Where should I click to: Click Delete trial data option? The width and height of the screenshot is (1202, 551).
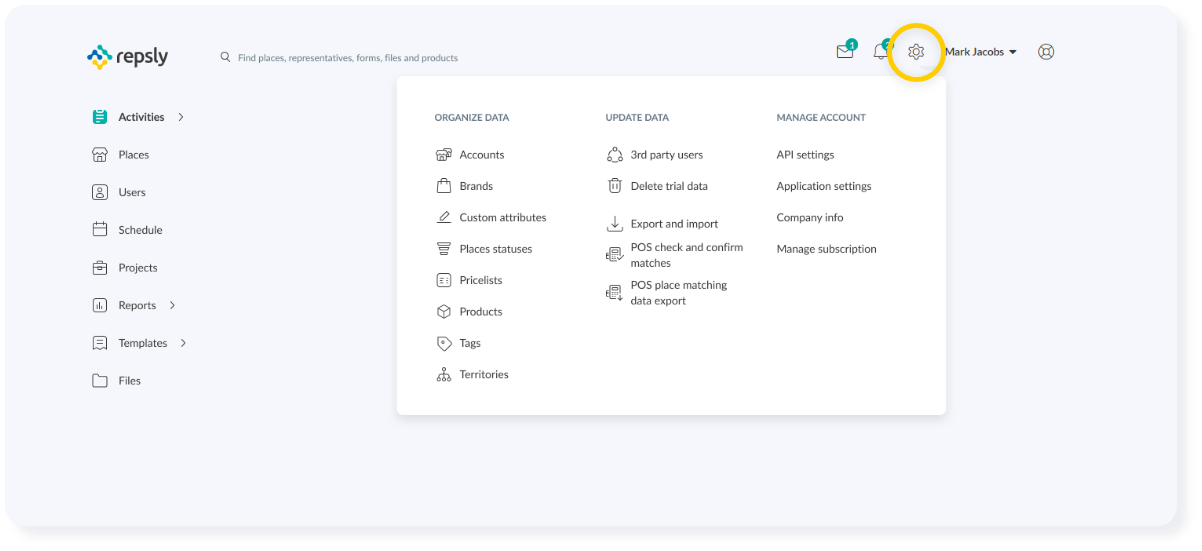(x=668, y=186)
